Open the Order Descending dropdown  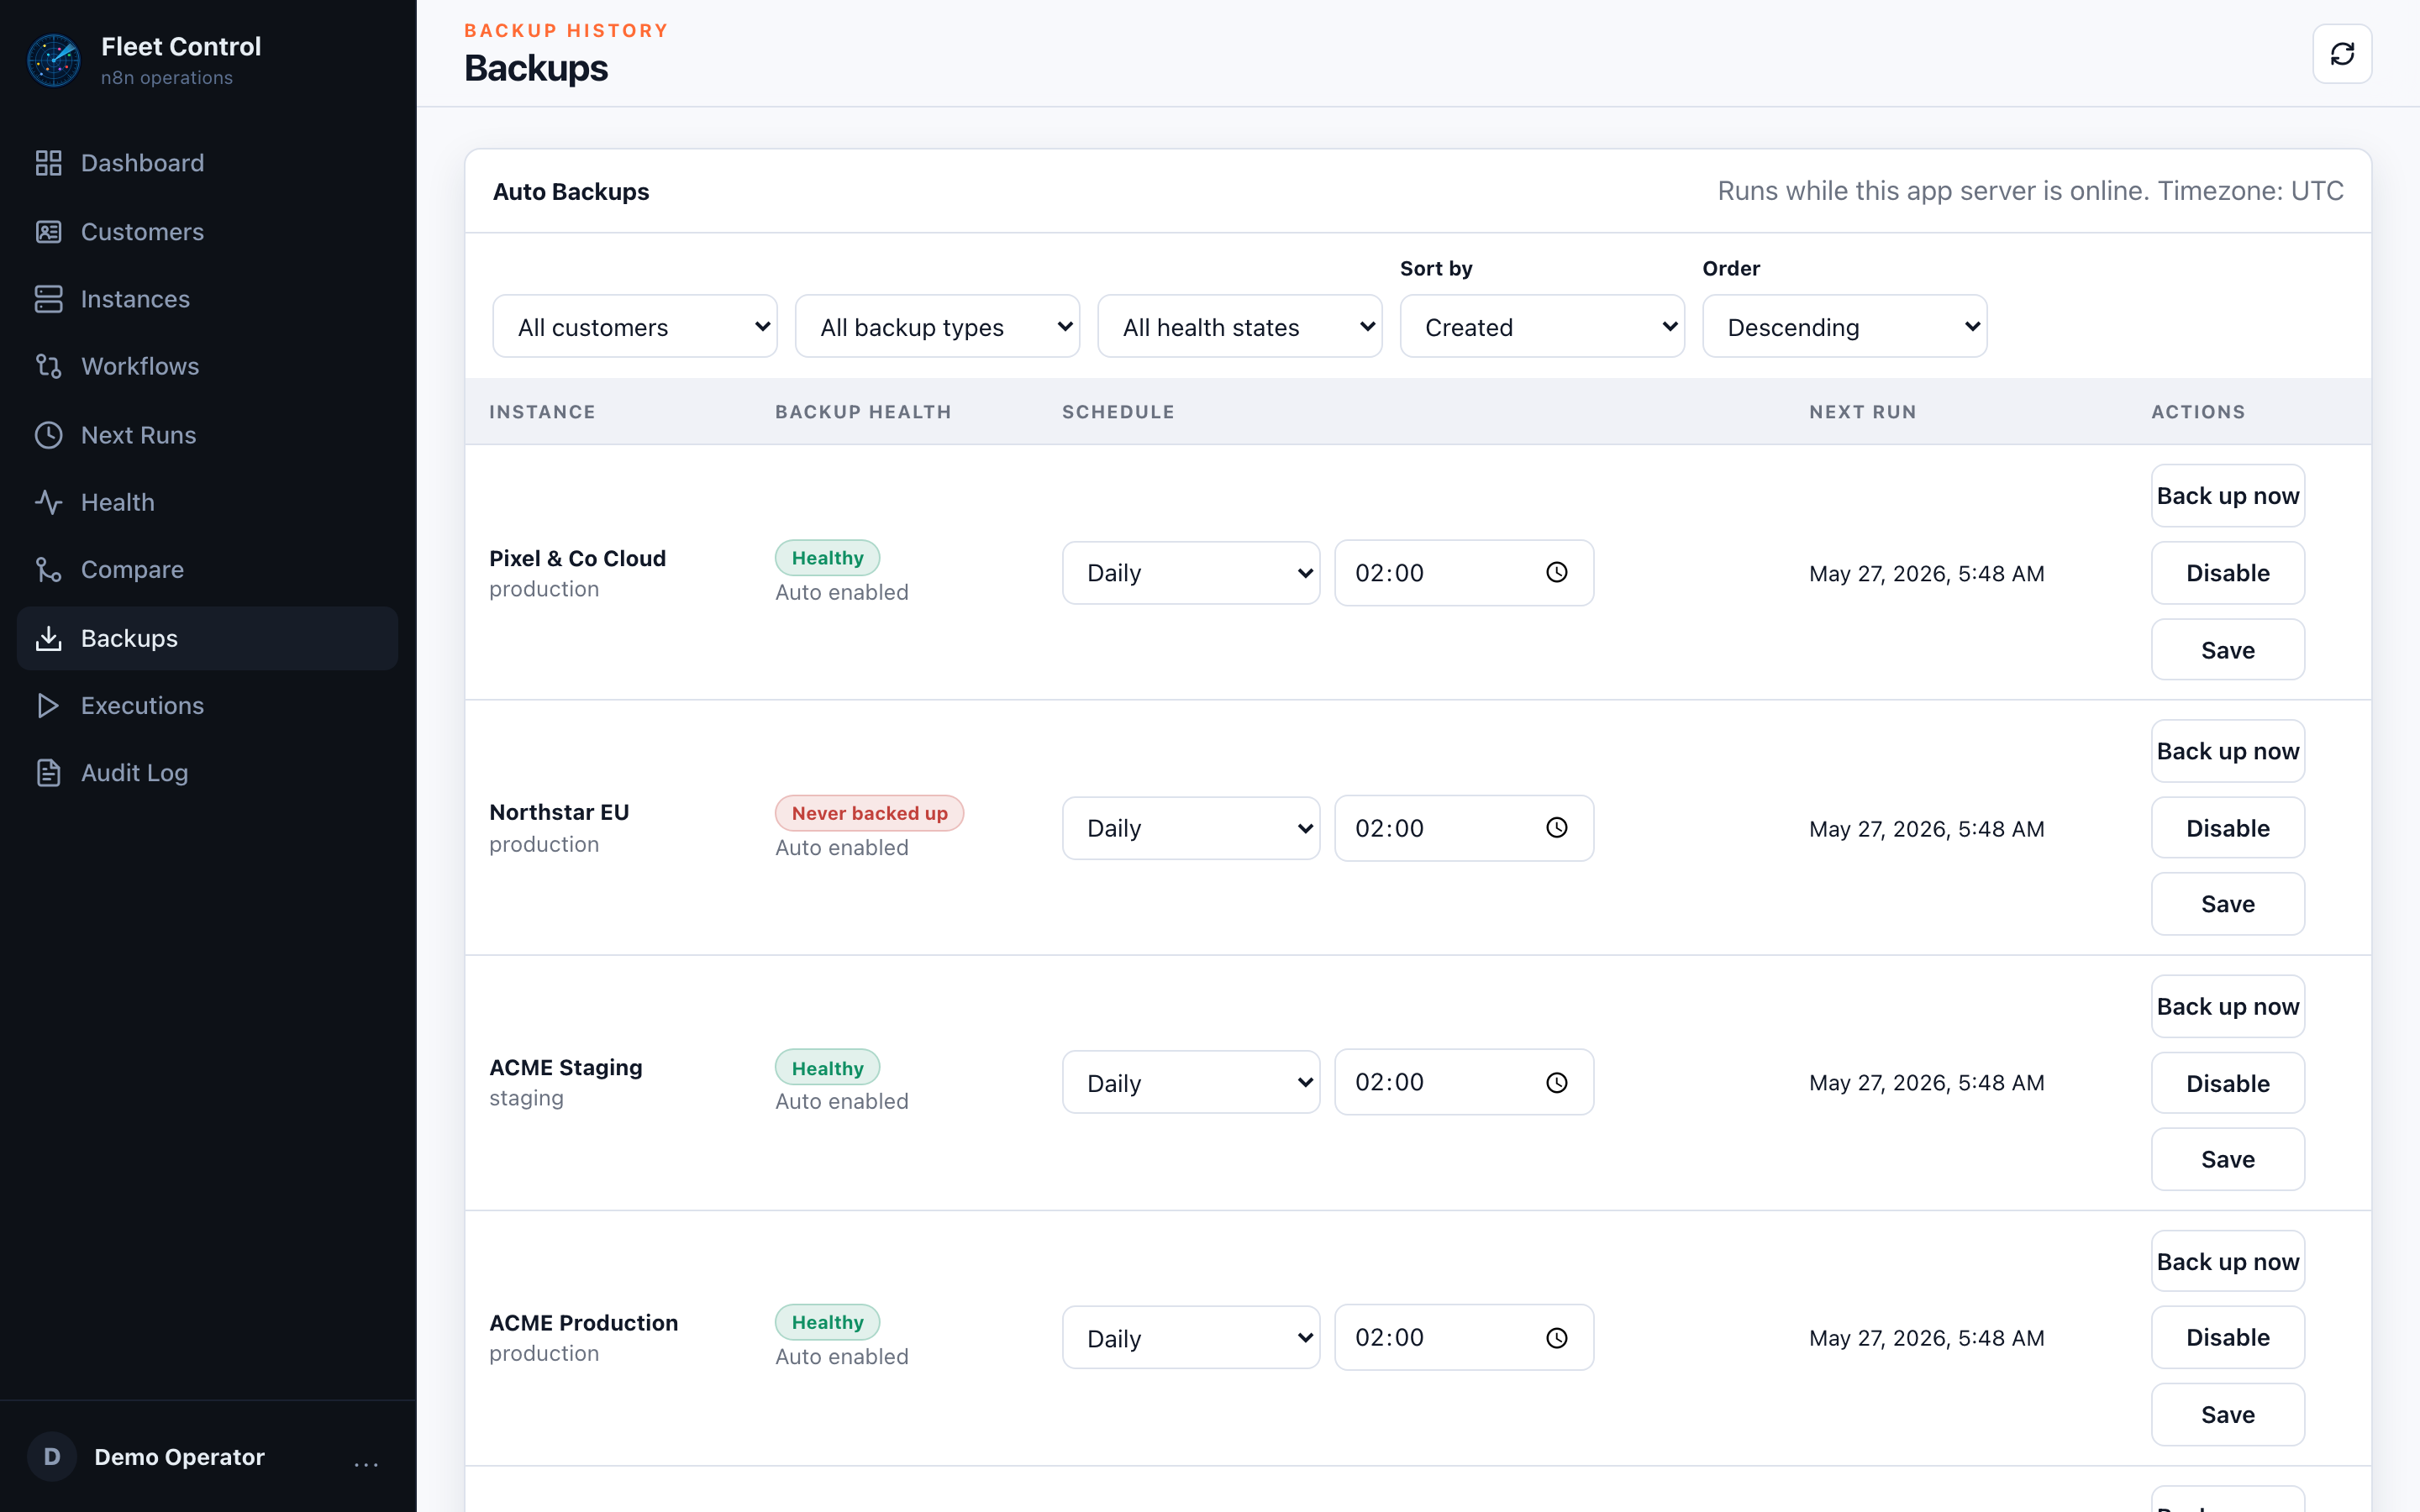(1845, 326)
